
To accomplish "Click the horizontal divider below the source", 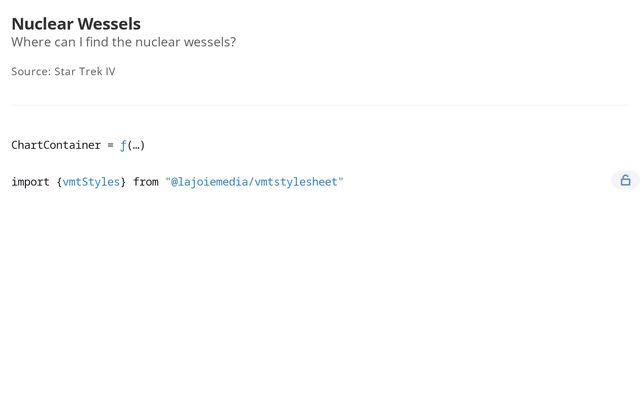I will tap(320, 105).
